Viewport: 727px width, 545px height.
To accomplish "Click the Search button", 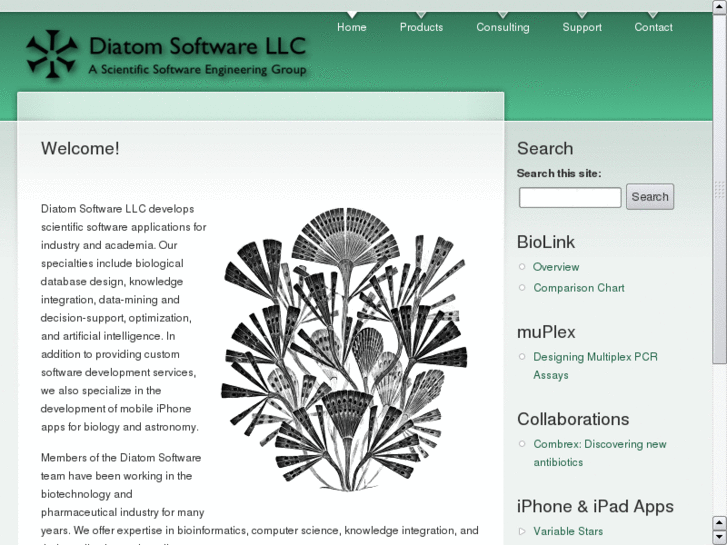I will (650, 197).
